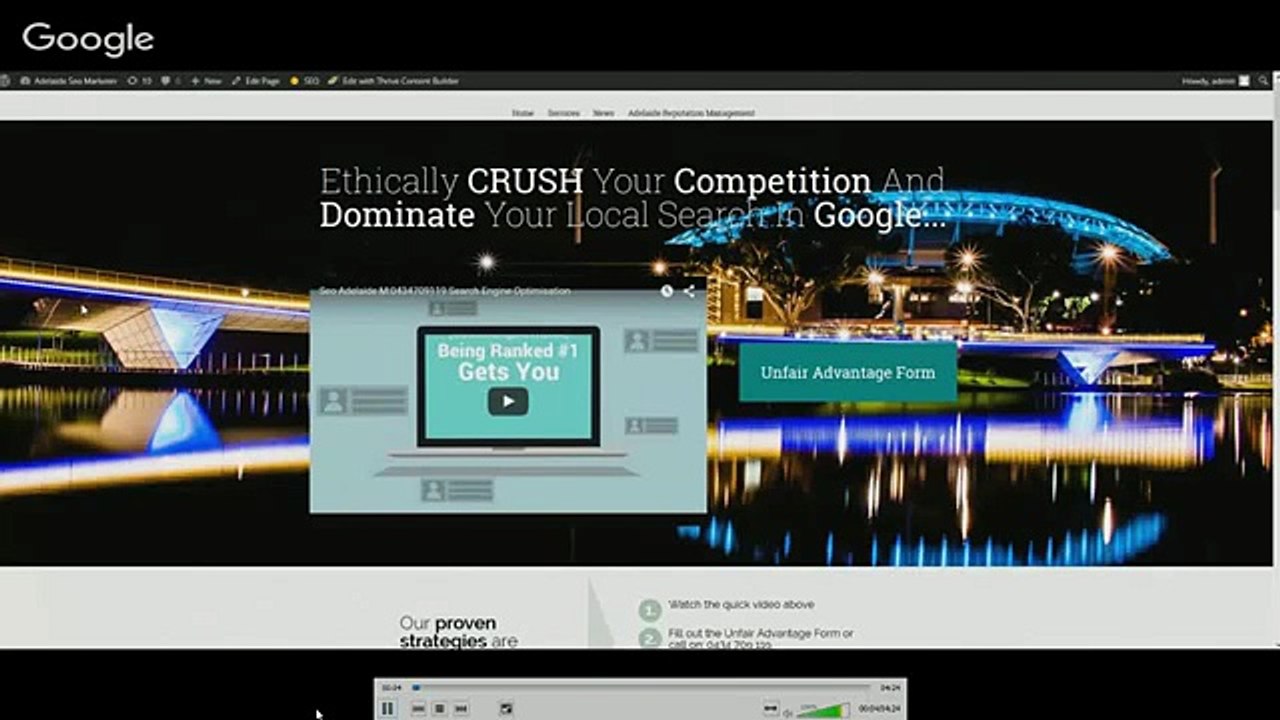Open the News nav link
The width and height of the screenshot is (1280, 720).
pos(603,113)
